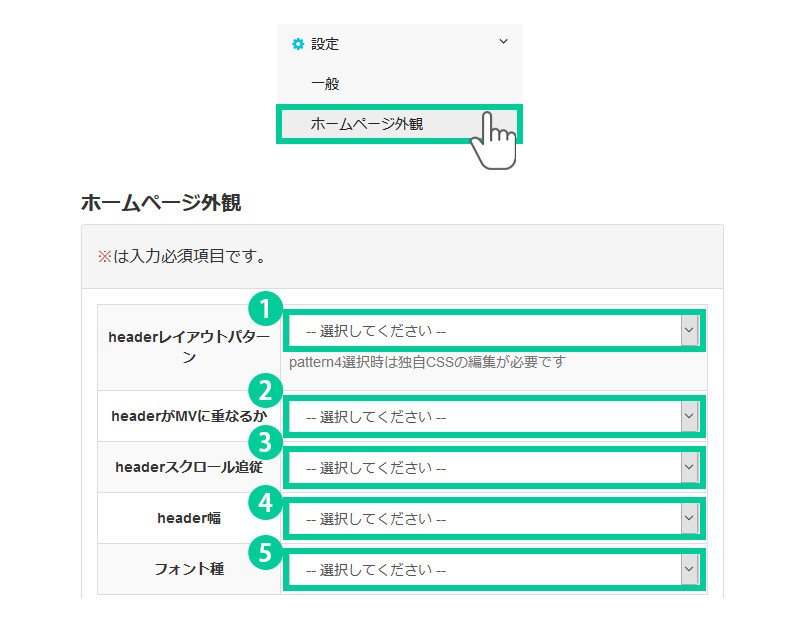
Task: Click the ホームページ外観 page heading
Action: click(x=160, y=203)
